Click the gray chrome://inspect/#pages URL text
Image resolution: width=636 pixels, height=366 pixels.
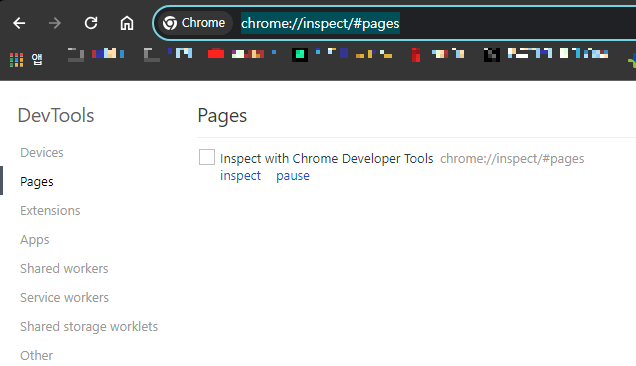point(512,158)
